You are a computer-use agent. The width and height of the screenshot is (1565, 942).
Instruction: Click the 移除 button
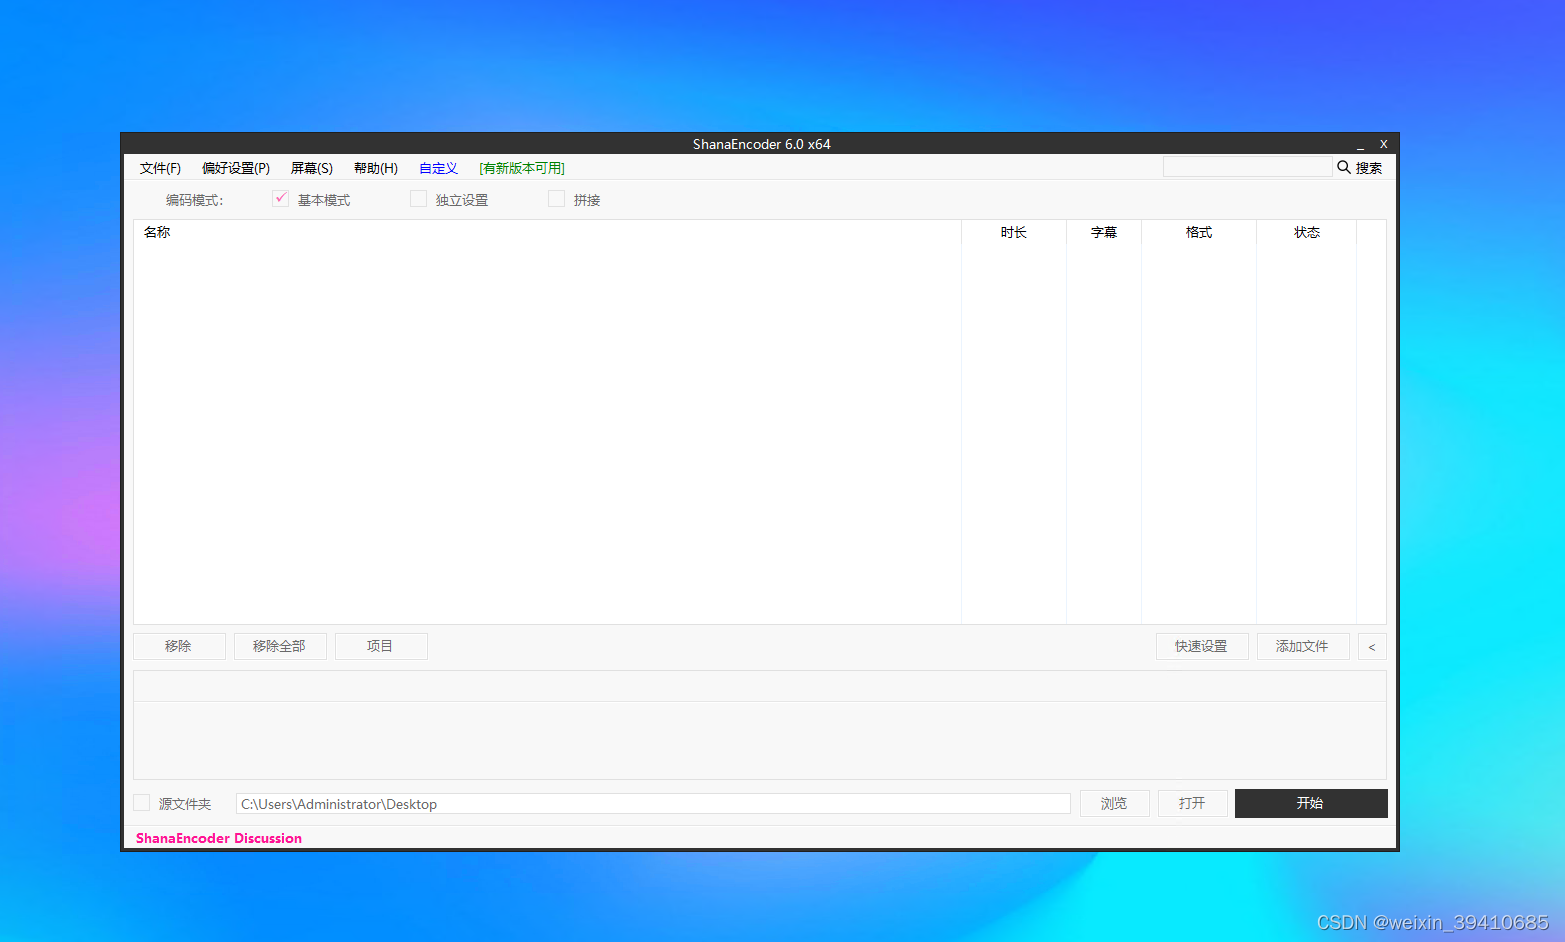(179, 646)
